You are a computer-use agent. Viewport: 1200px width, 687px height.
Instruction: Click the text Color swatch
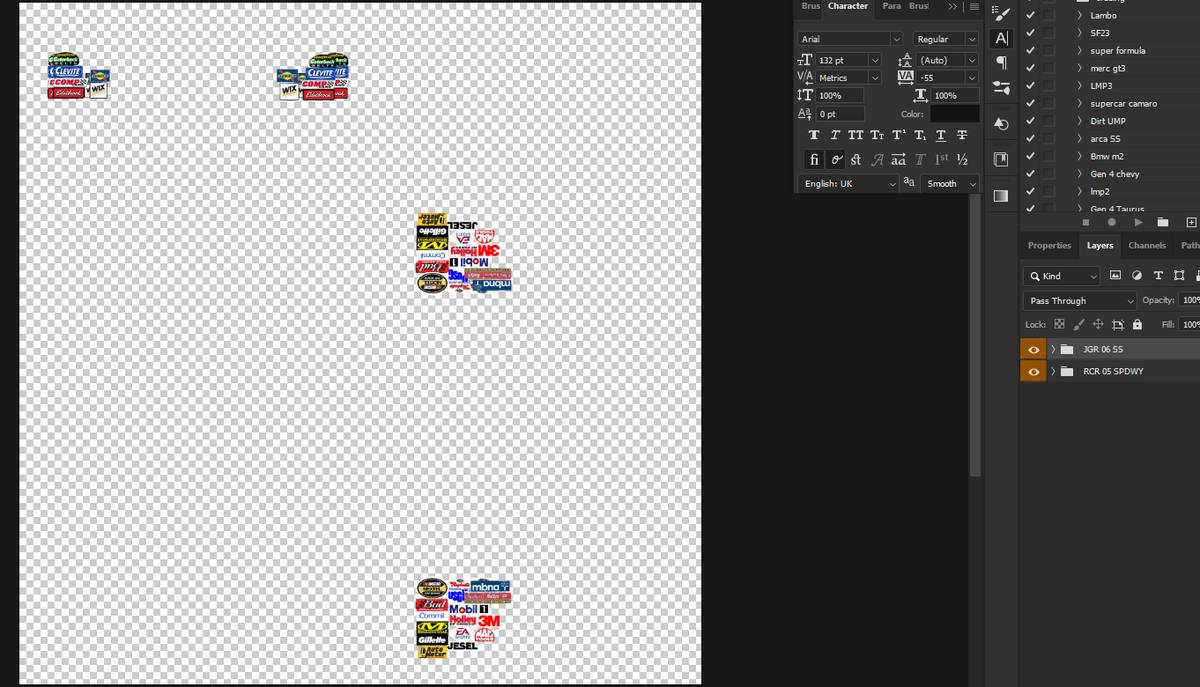955,114
